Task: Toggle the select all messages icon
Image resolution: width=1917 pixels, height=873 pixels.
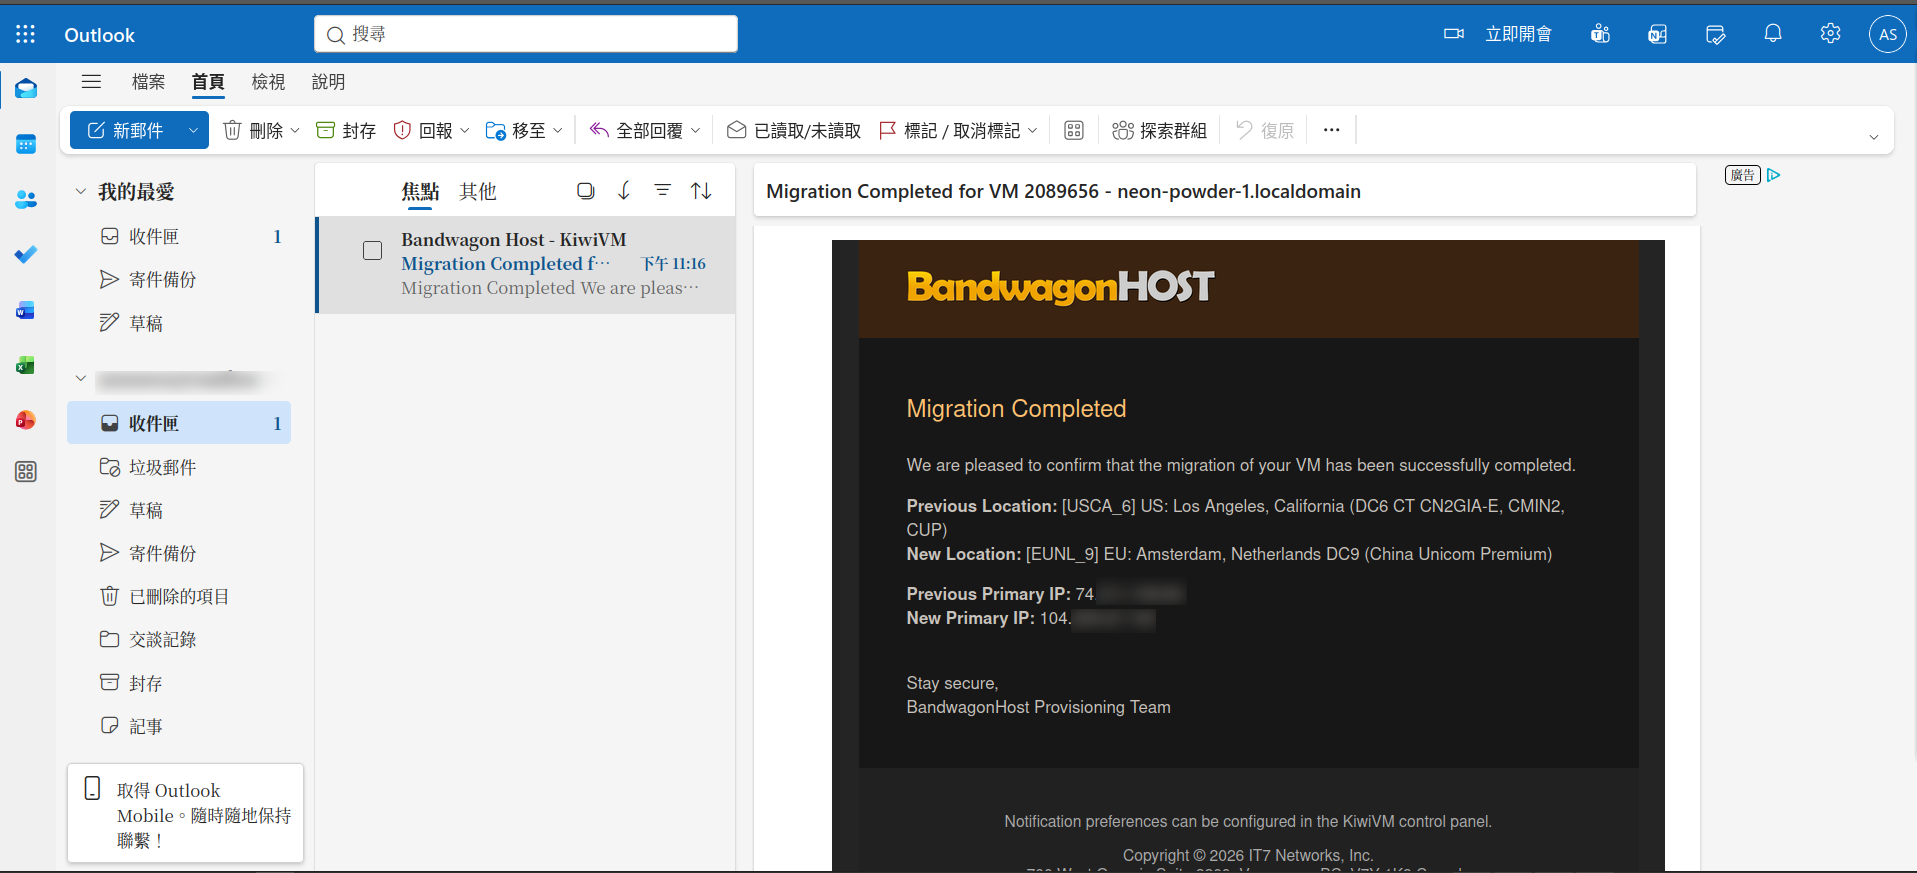Action: click(585, 190)
